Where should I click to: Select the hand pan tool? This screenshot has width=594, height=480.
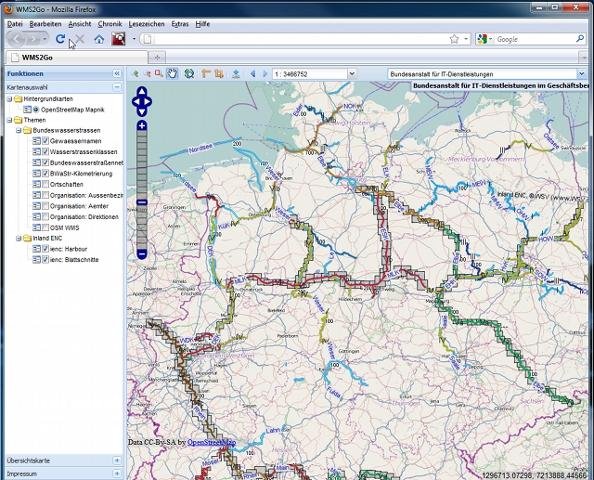pos(172,73)
